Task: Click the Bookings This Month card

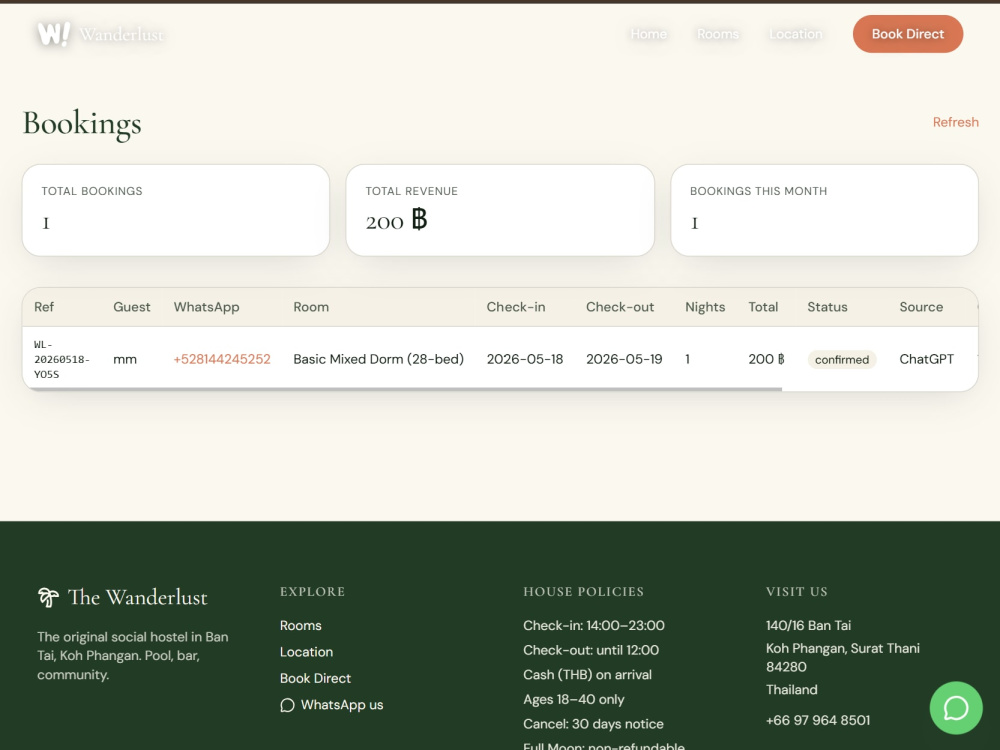Action: click(824, 210)
